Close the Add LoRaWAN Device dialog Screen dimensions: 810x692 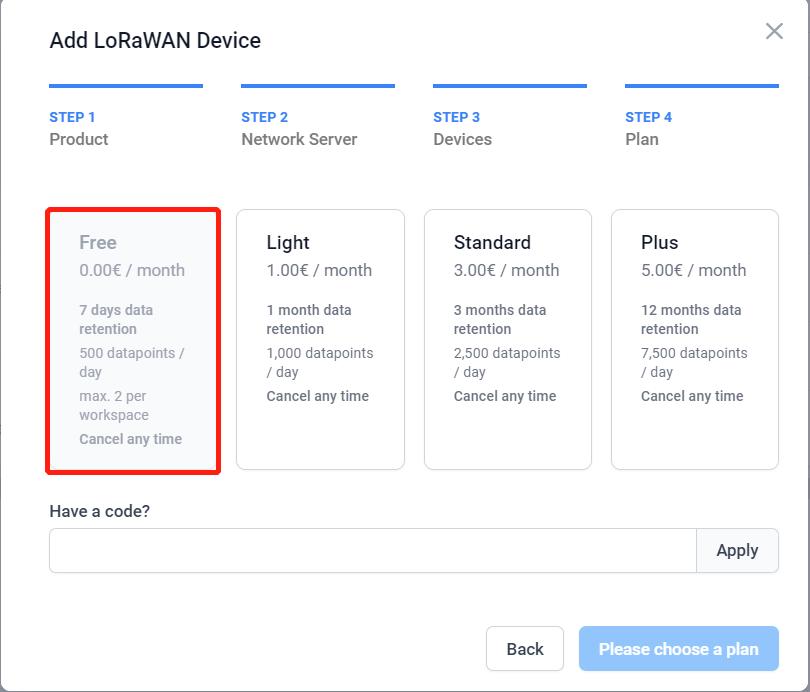[x=774, y=31]
